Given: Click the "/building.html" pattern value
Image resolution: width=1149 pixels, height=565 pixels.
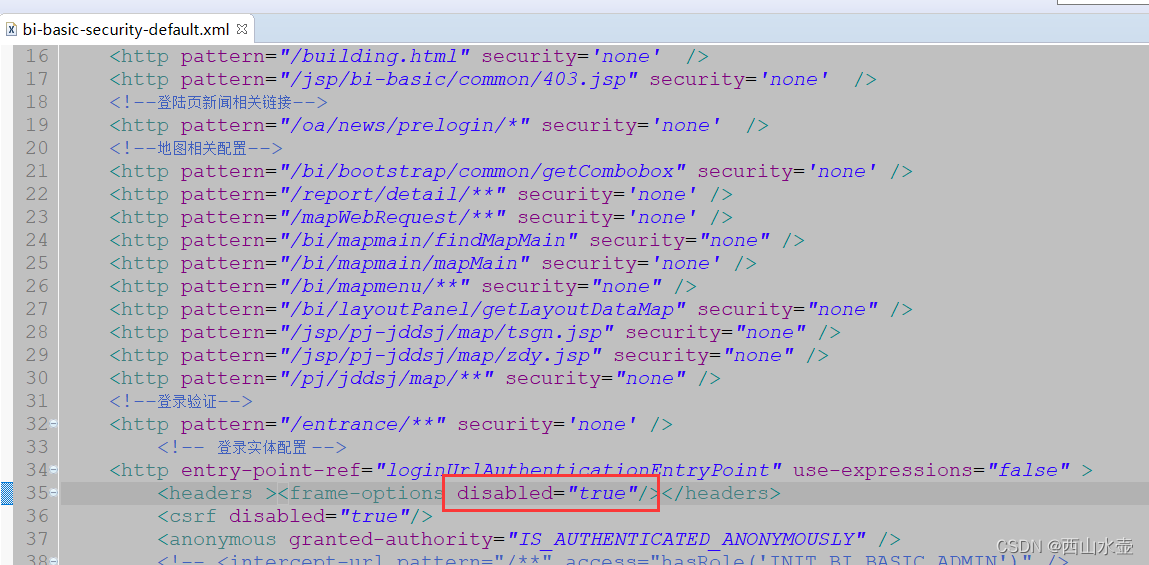Looking at the screenshot, I should [374, 56].
